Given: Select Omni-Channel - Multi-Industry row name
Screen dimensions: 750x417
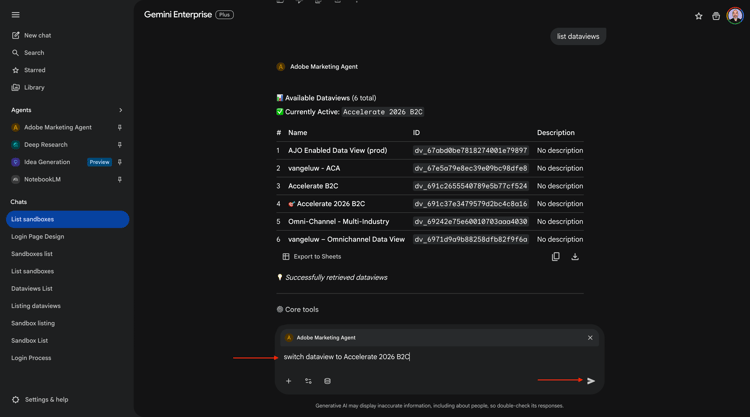Looking at the screenshot, I should click(x=339, y=221).
